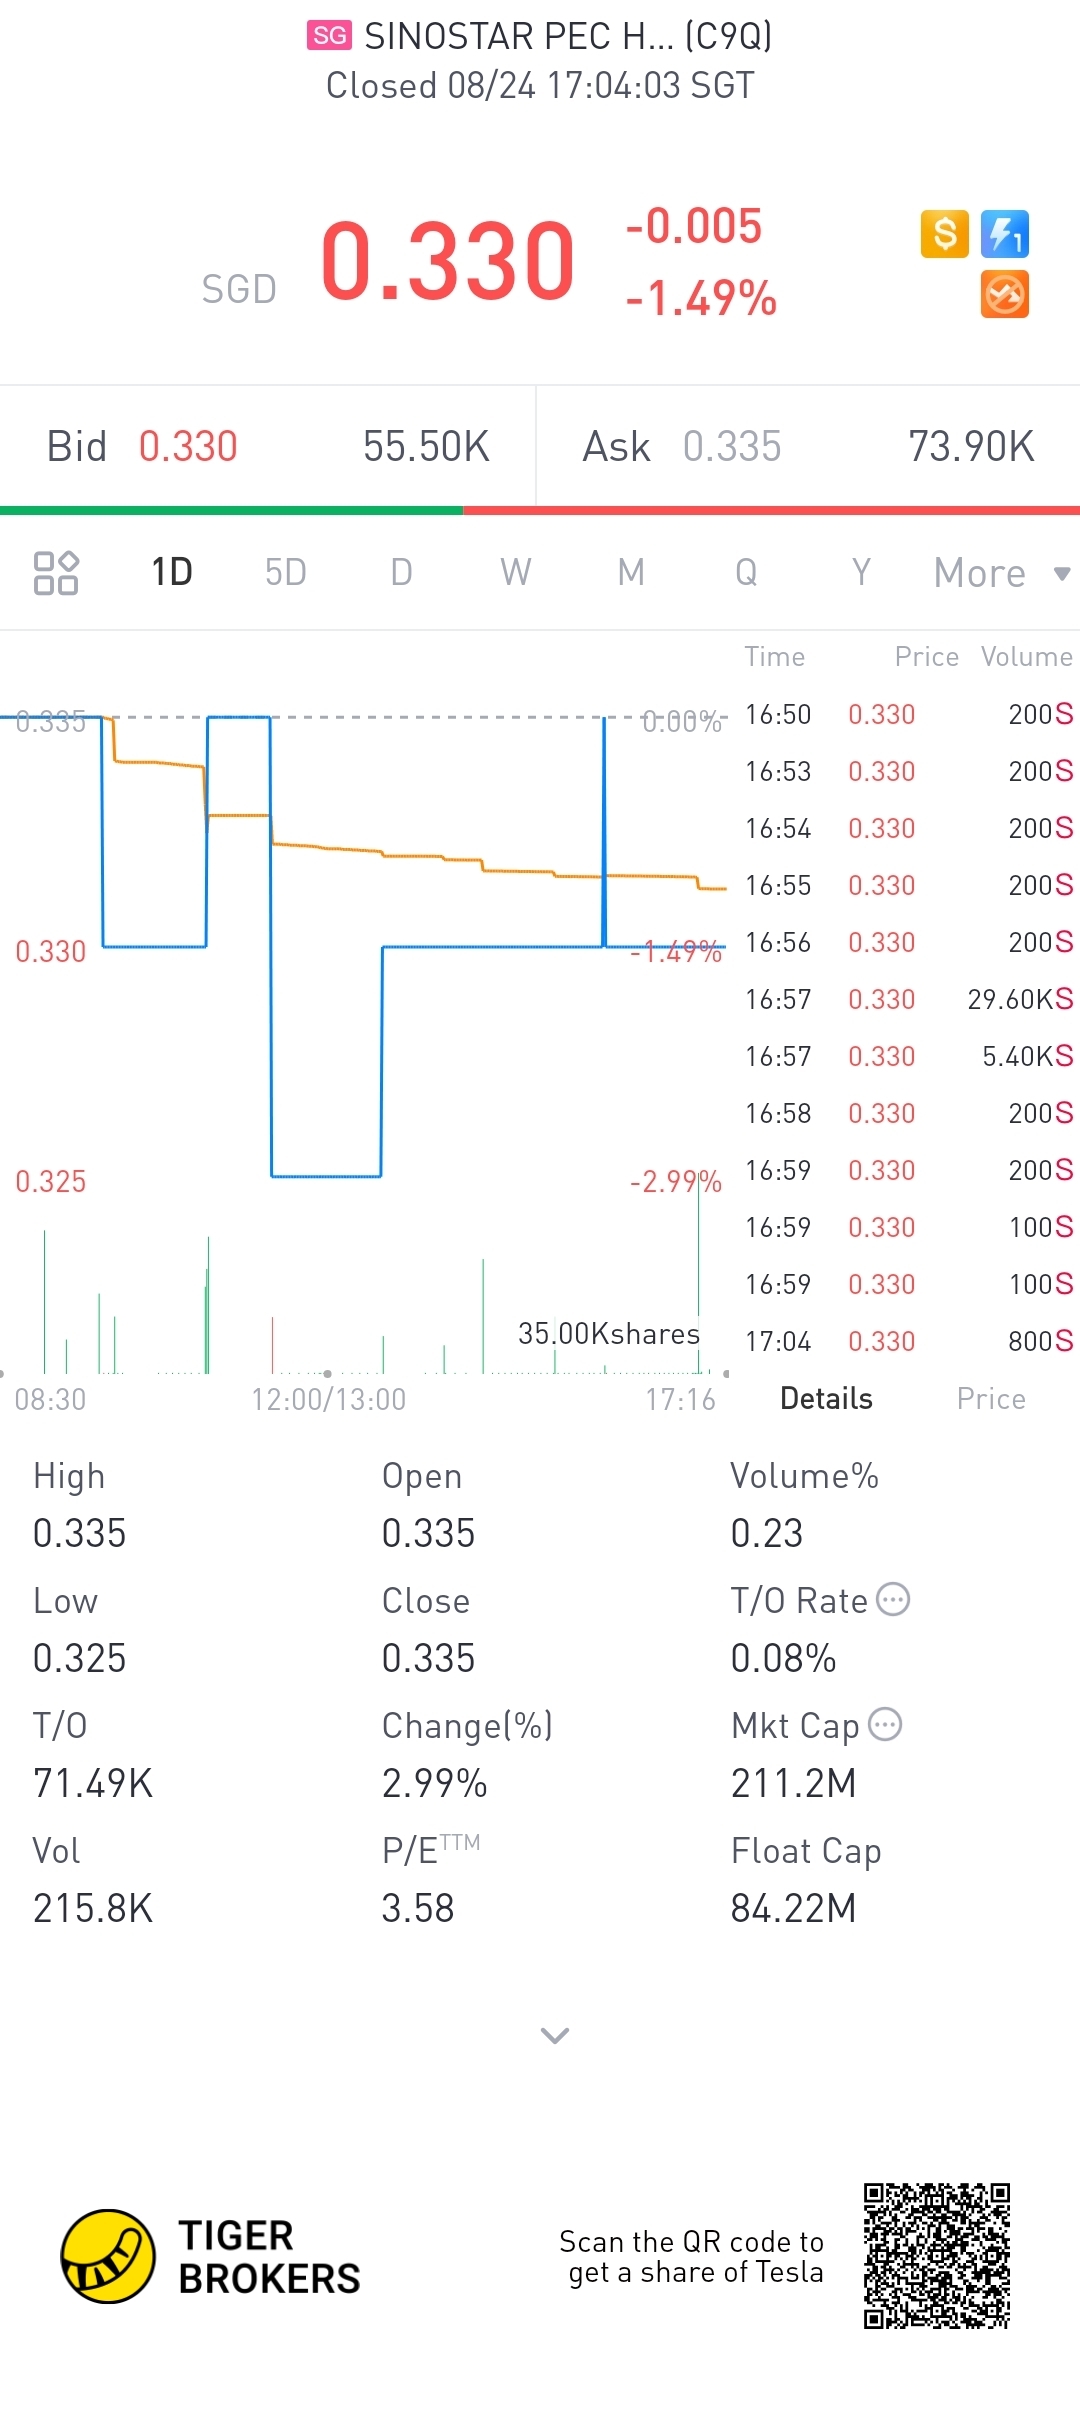
Task: Tap the Tiger Brokers logo
Action: [x=108, y=2257]
